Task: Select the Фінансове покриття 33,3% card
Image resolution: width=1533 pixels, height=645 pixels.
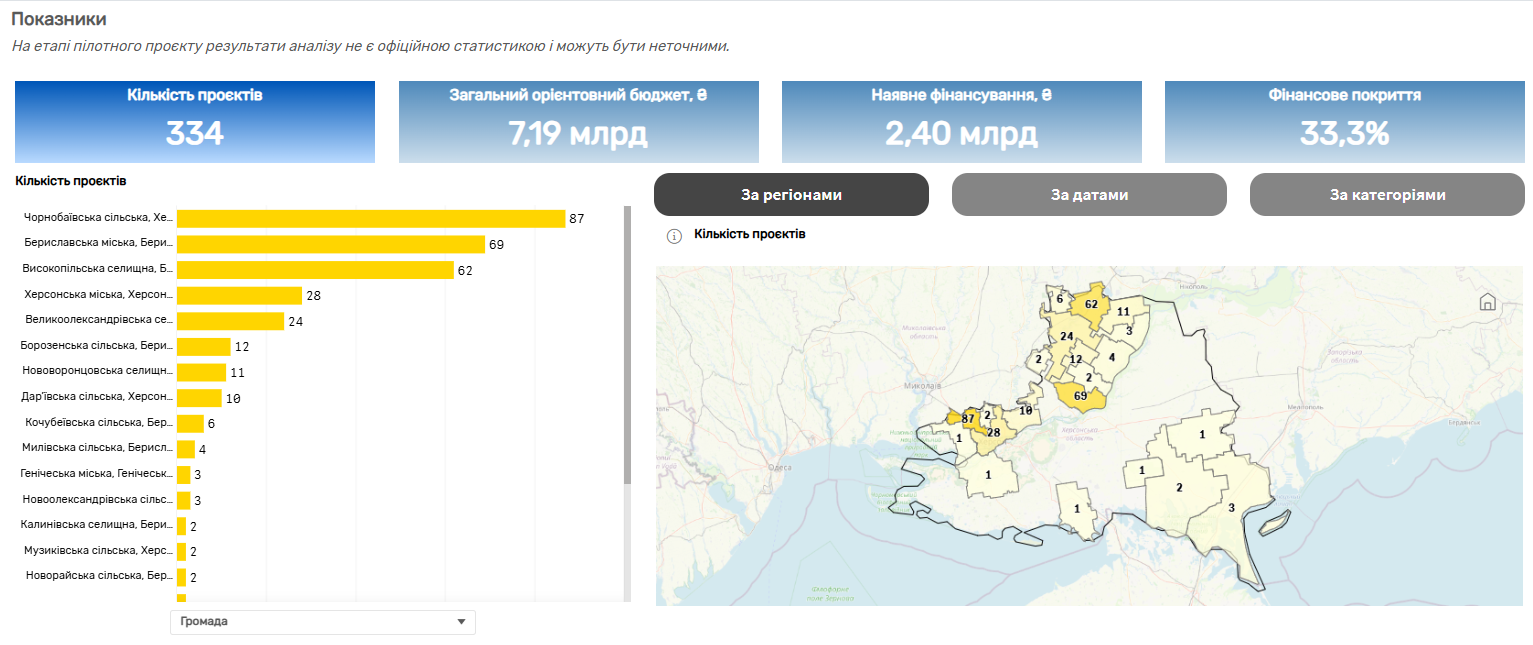Action: coord(1344,121)
